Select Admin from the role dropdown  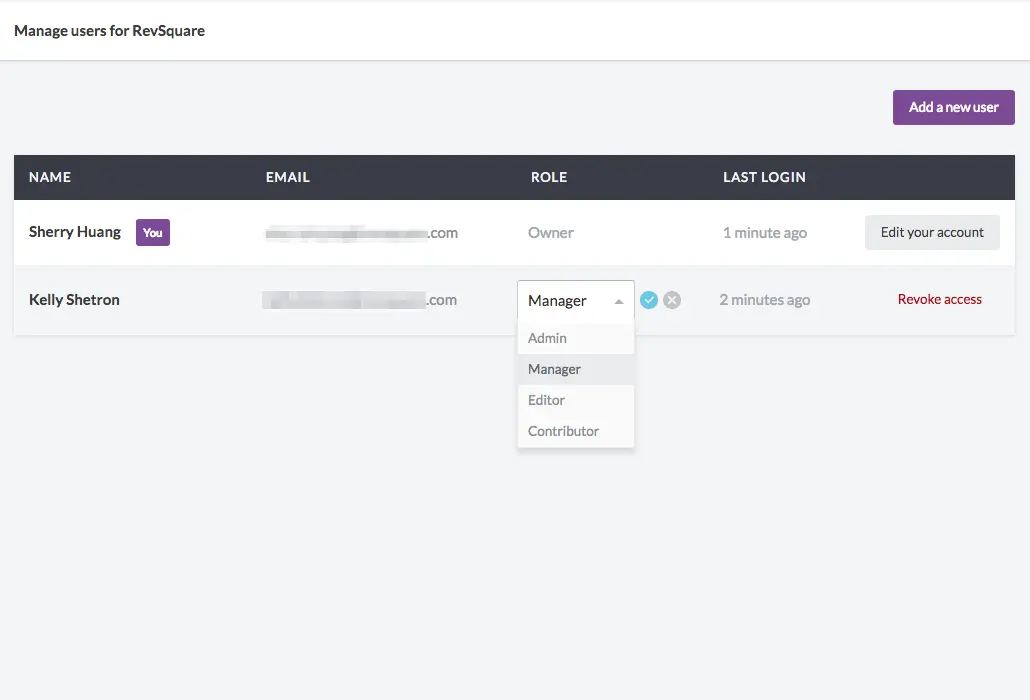point(547,338)
